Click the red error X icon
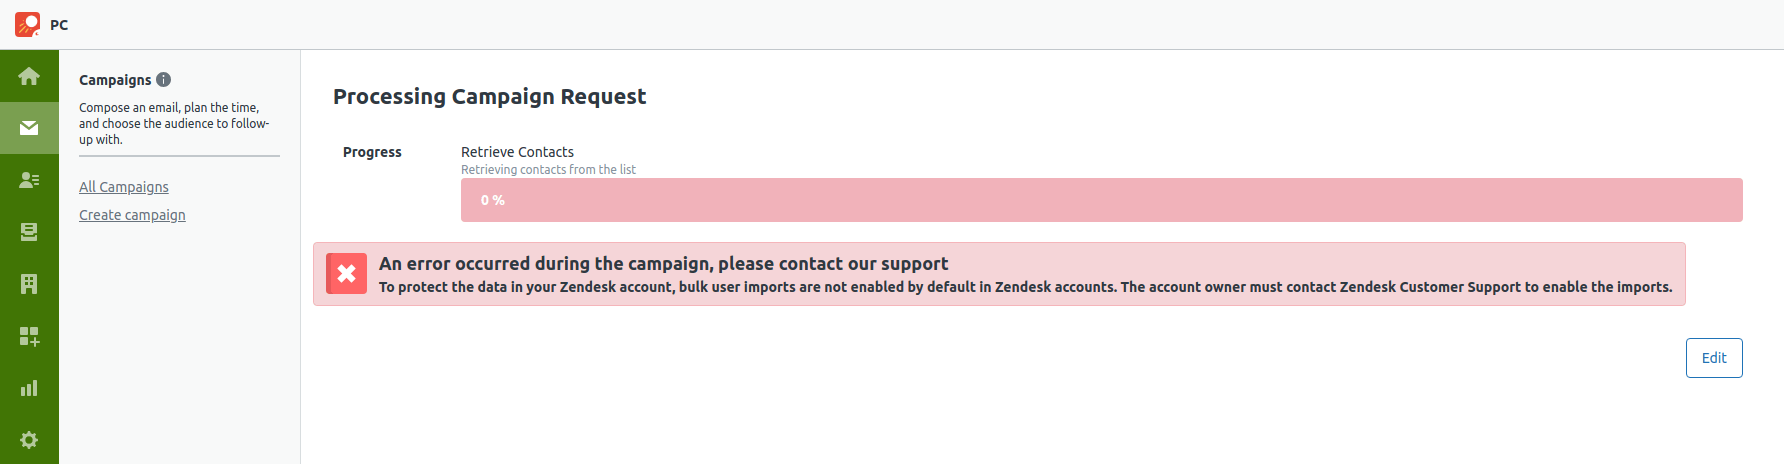Screen dimensions: 1784x464 point(346,274)
